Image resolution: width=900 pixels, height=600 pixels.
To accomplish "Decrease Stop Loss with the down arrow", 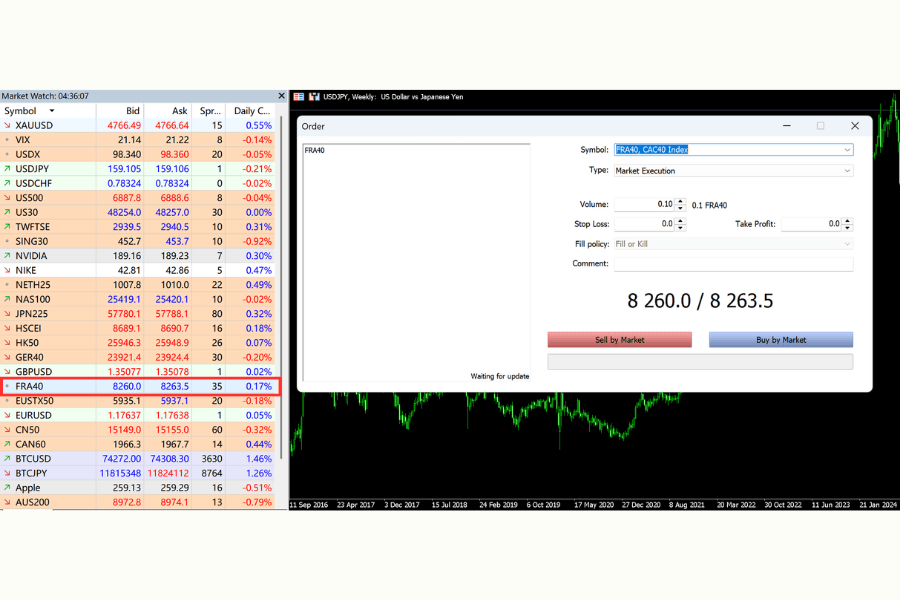I will click(x=681, y=227).
